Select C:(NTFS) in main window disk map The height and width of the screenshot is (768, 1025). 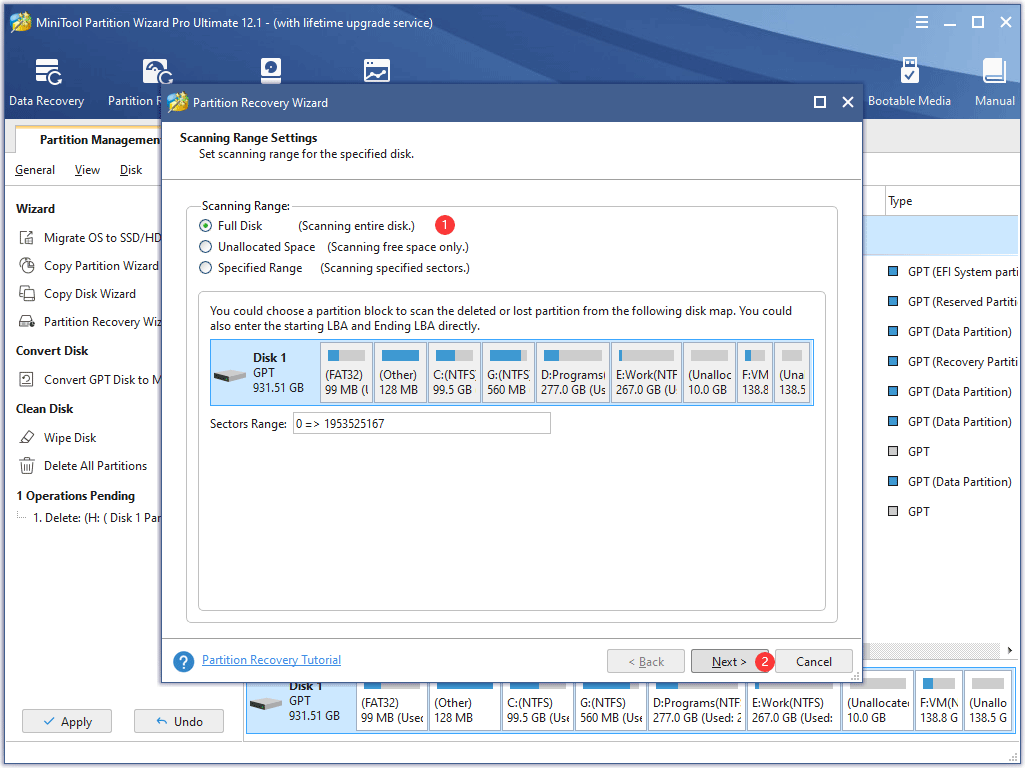(x=538, y=705)
